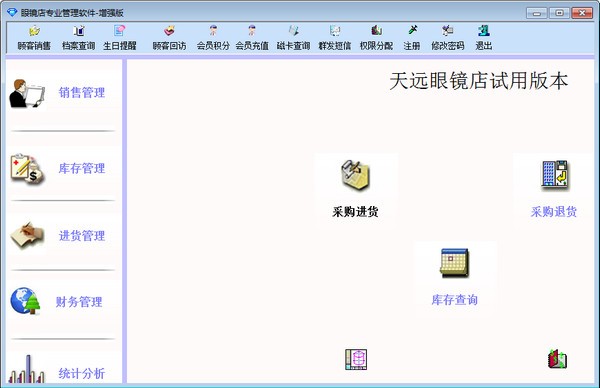This screenshot has height=388, width=600.
Task: Open 权限分配 permissions tool
Action: point(376,38)
